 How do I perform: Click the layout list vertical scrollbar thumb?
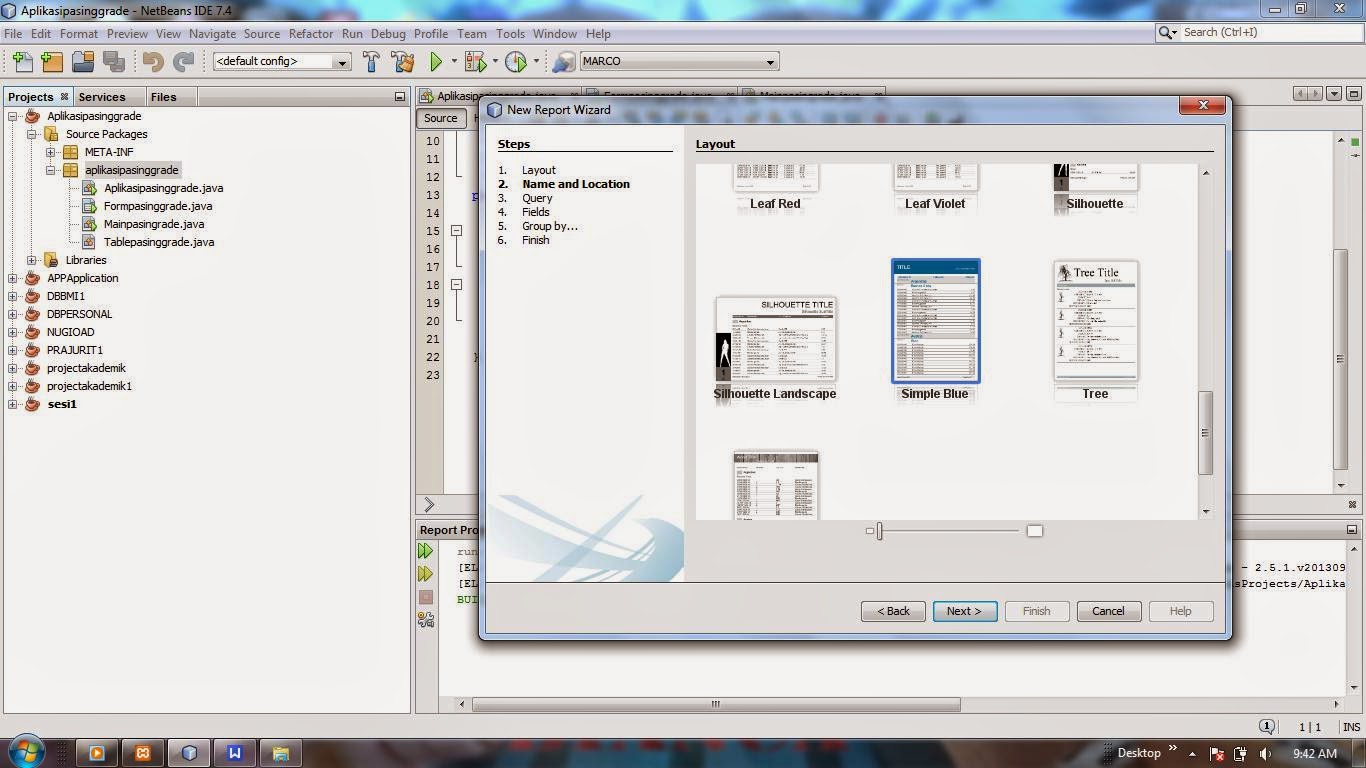click(1206, 432)
